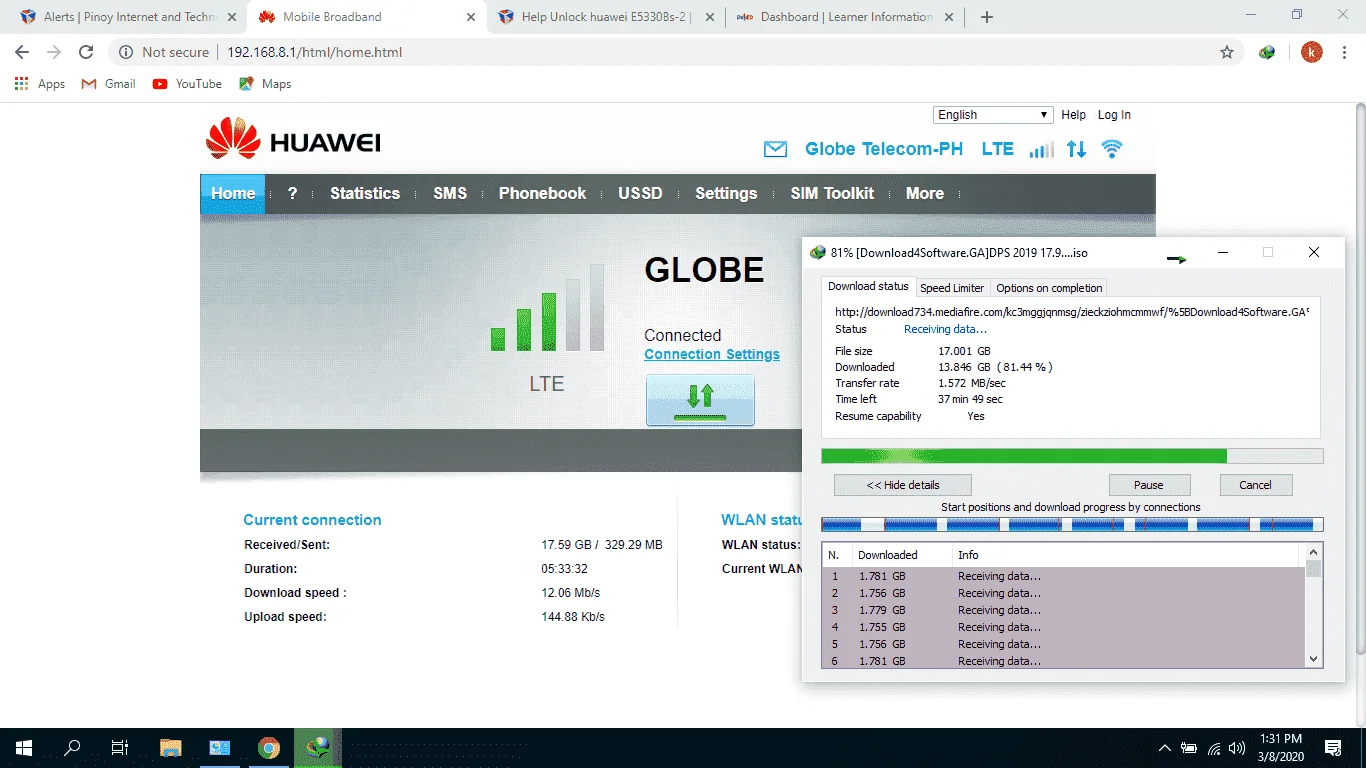
Task: Click the connections progress segments bar
Action: click(1072, 524)
